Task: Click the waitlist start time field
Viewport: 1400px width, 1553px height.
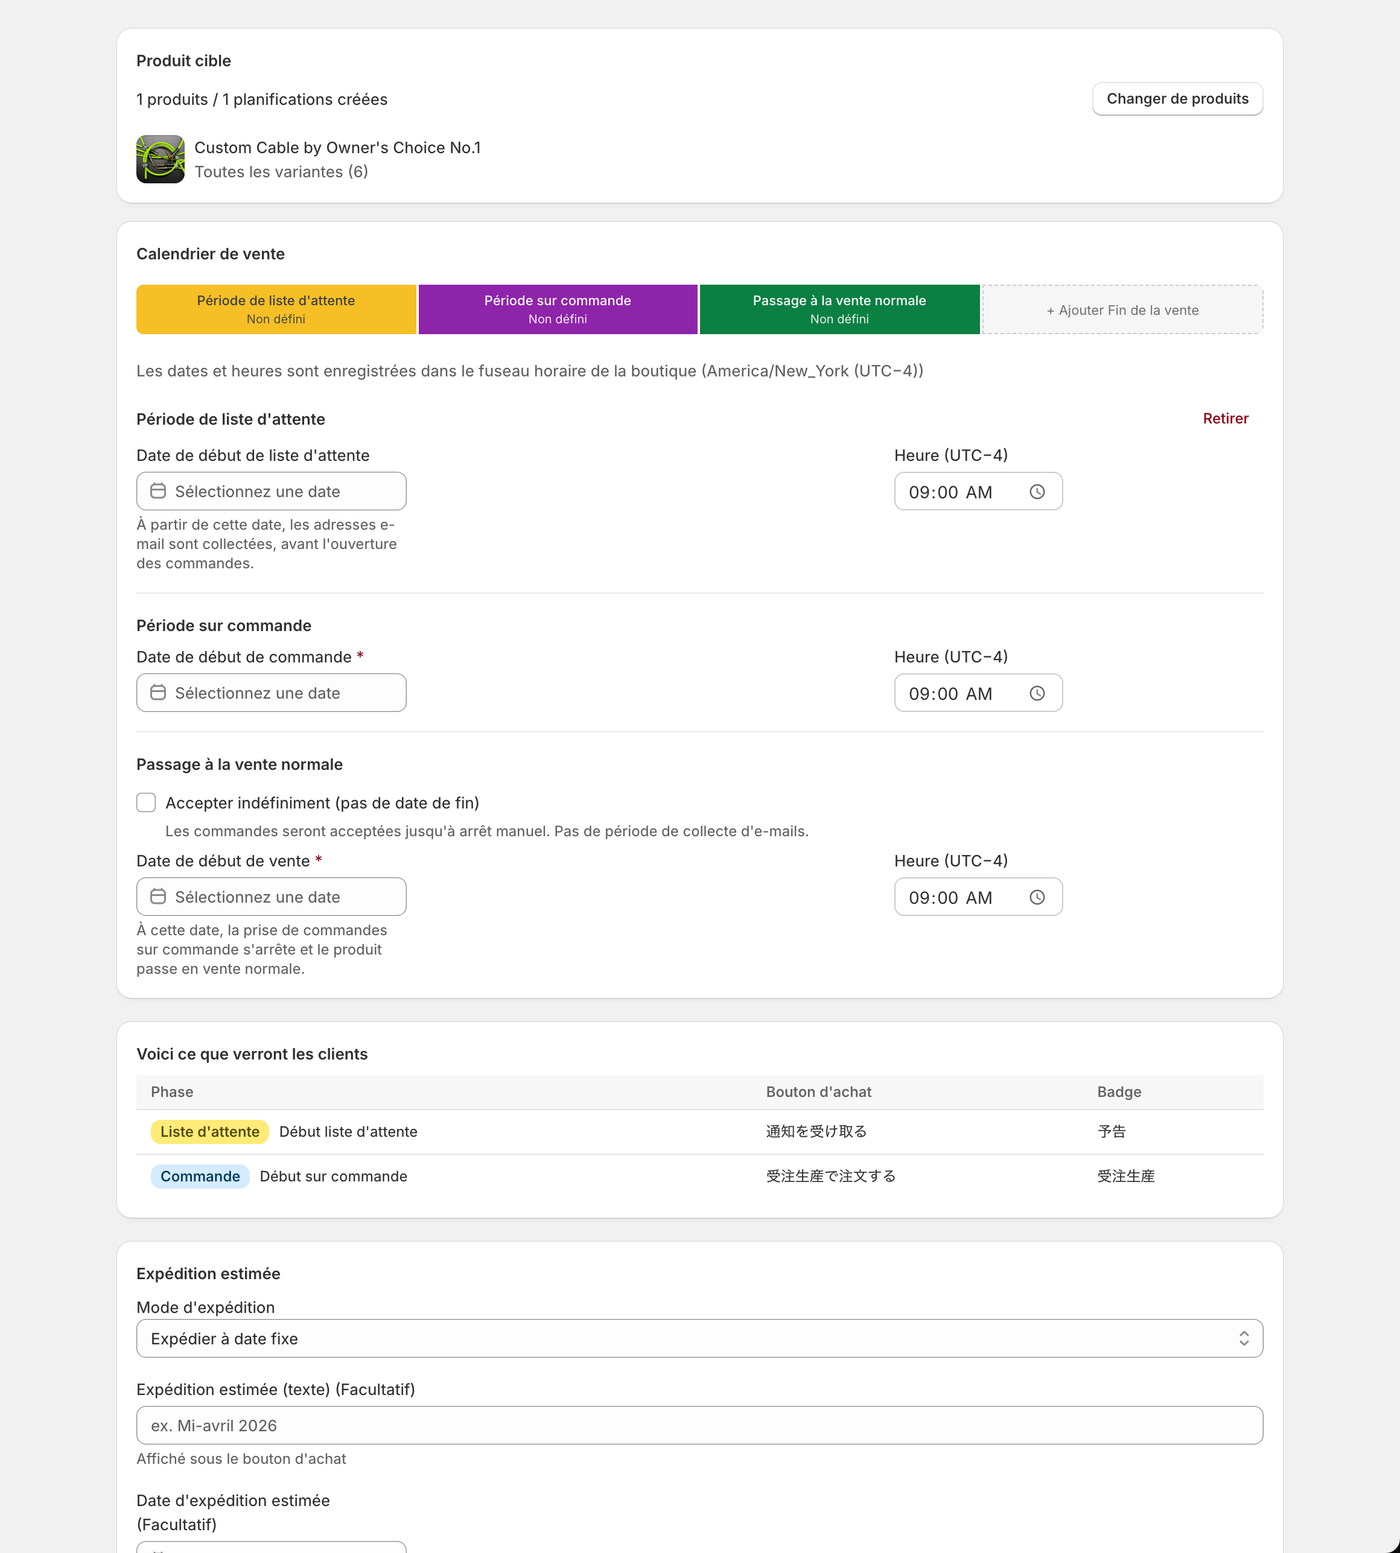Action: (978, 491)
